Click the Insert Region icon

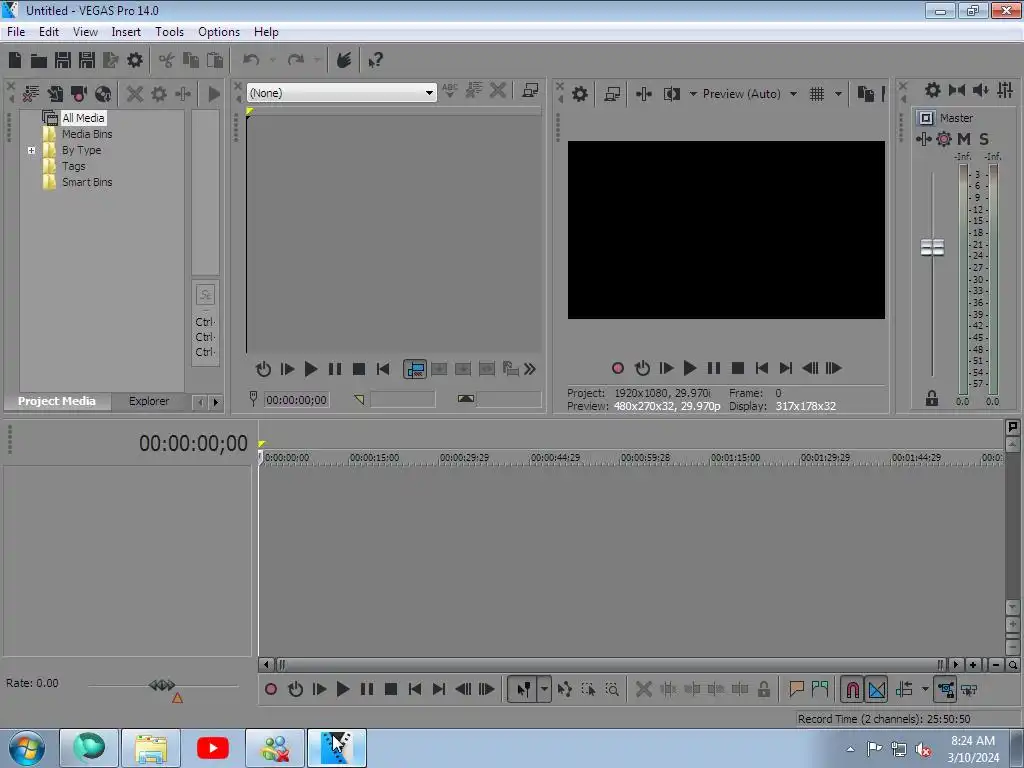pyautogui.click(x=820, y=688)
